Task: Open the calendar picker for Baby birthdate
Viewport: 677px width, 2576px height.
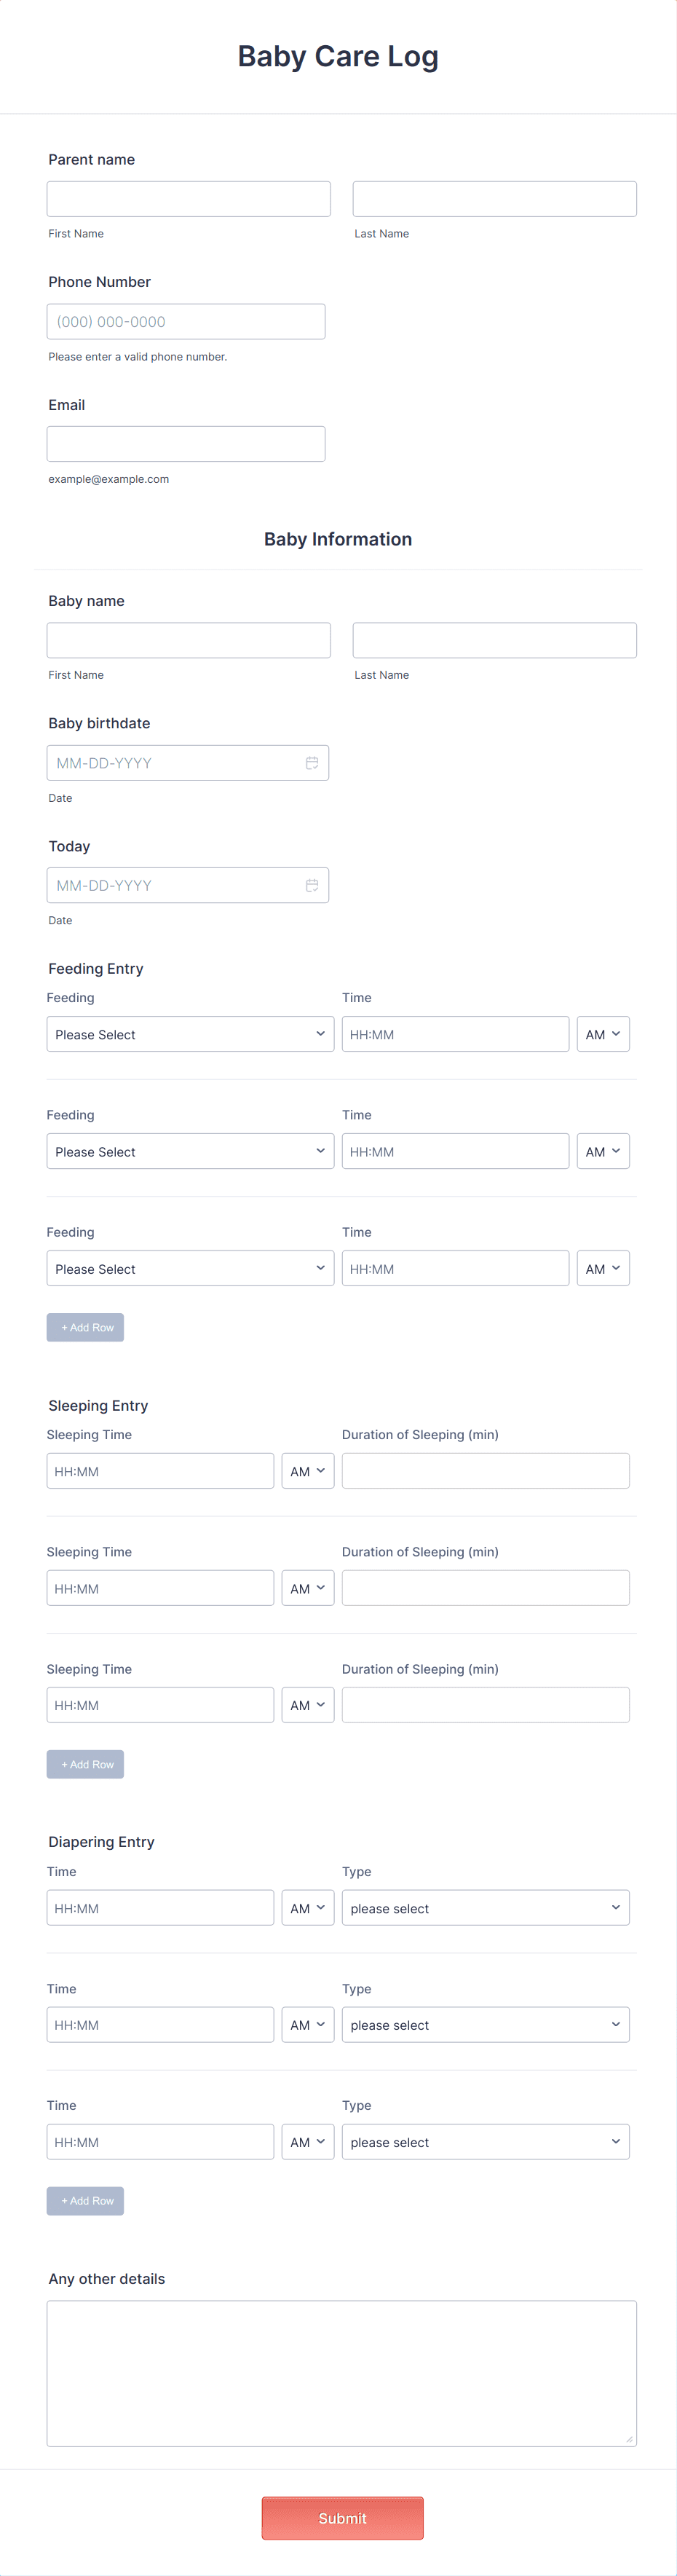Action: click(312, 762)
